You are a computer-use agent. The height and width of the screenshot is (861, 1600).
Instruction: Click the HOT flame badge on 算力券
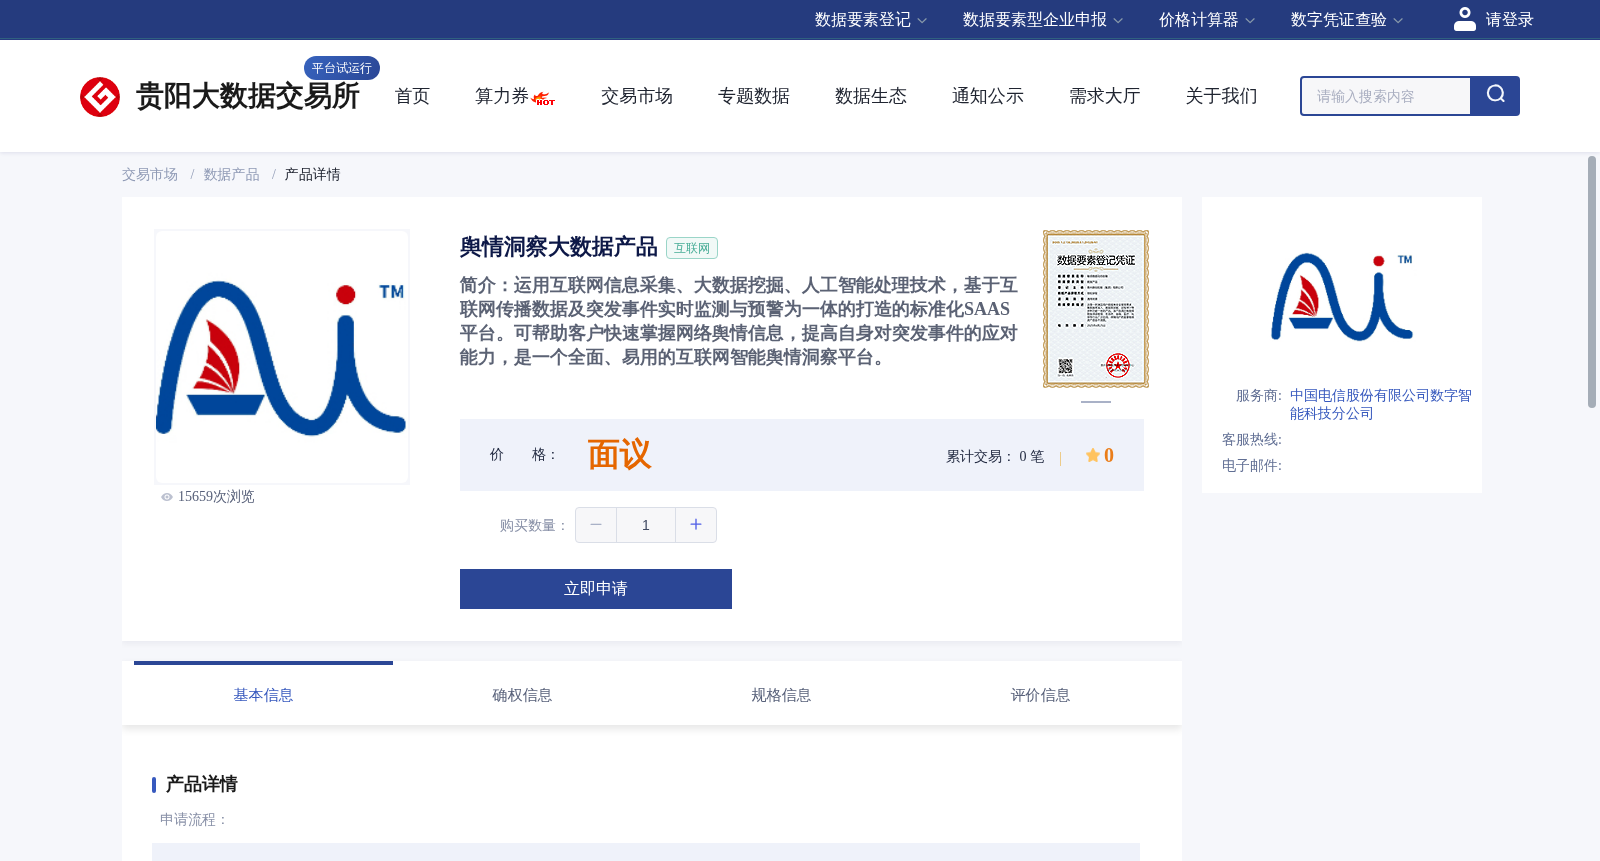[x=544, y=99]
